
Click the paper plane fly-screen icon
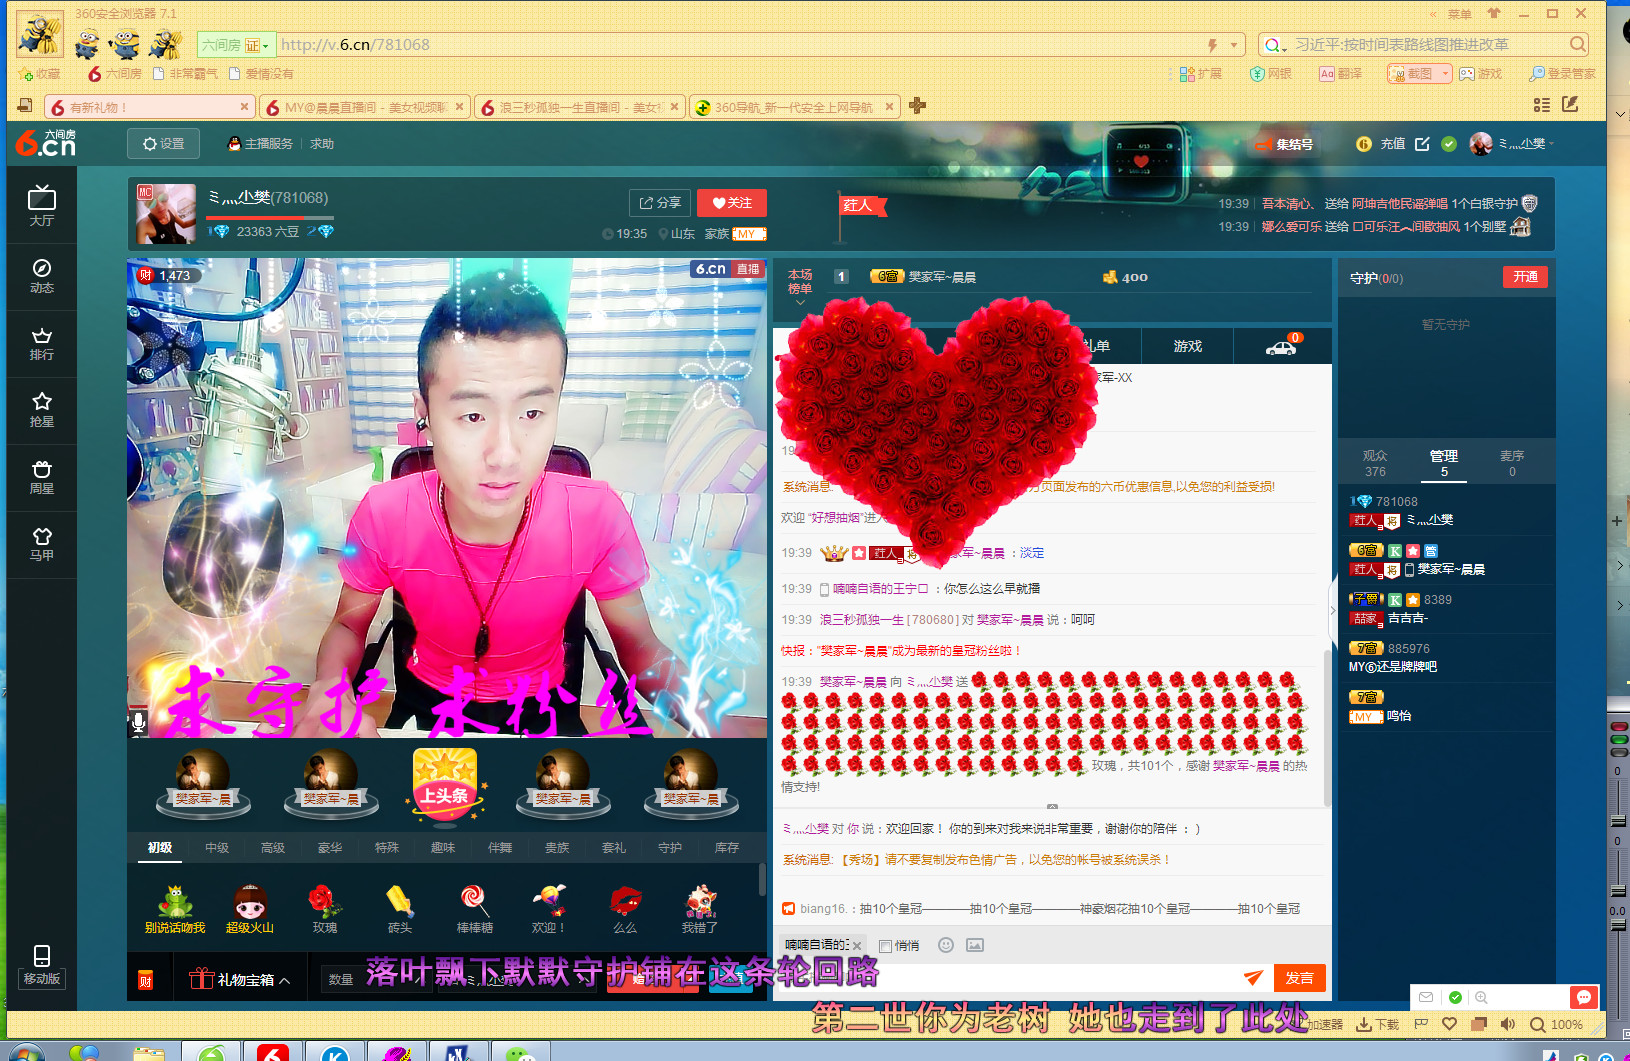[x=1253, y=978]
